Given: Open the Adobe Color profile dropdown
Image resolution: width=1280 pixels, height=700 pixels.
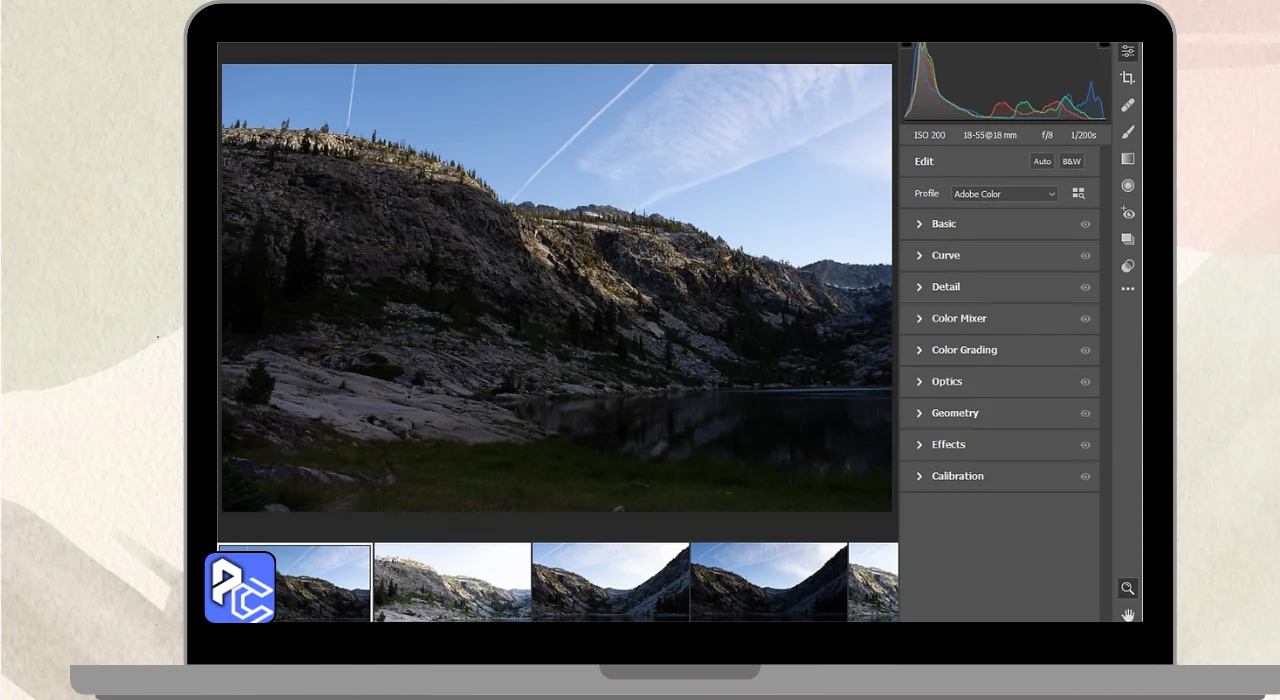Looking at the screenshot, I should [1004, 194].
